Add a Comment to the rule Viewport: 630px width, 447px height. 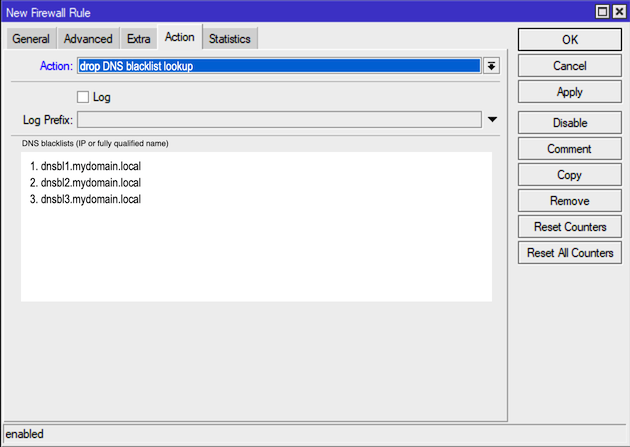(570, 149)
